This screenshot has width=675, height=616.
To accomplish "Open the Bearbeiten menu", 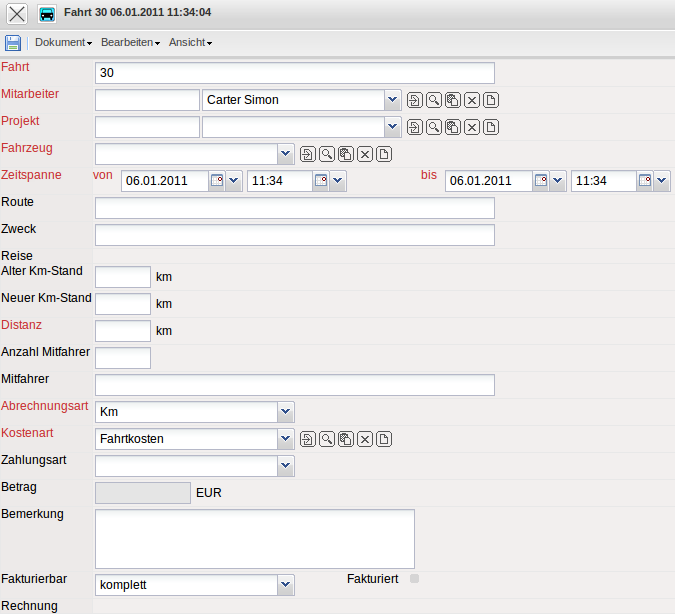I will coord(130,43).
